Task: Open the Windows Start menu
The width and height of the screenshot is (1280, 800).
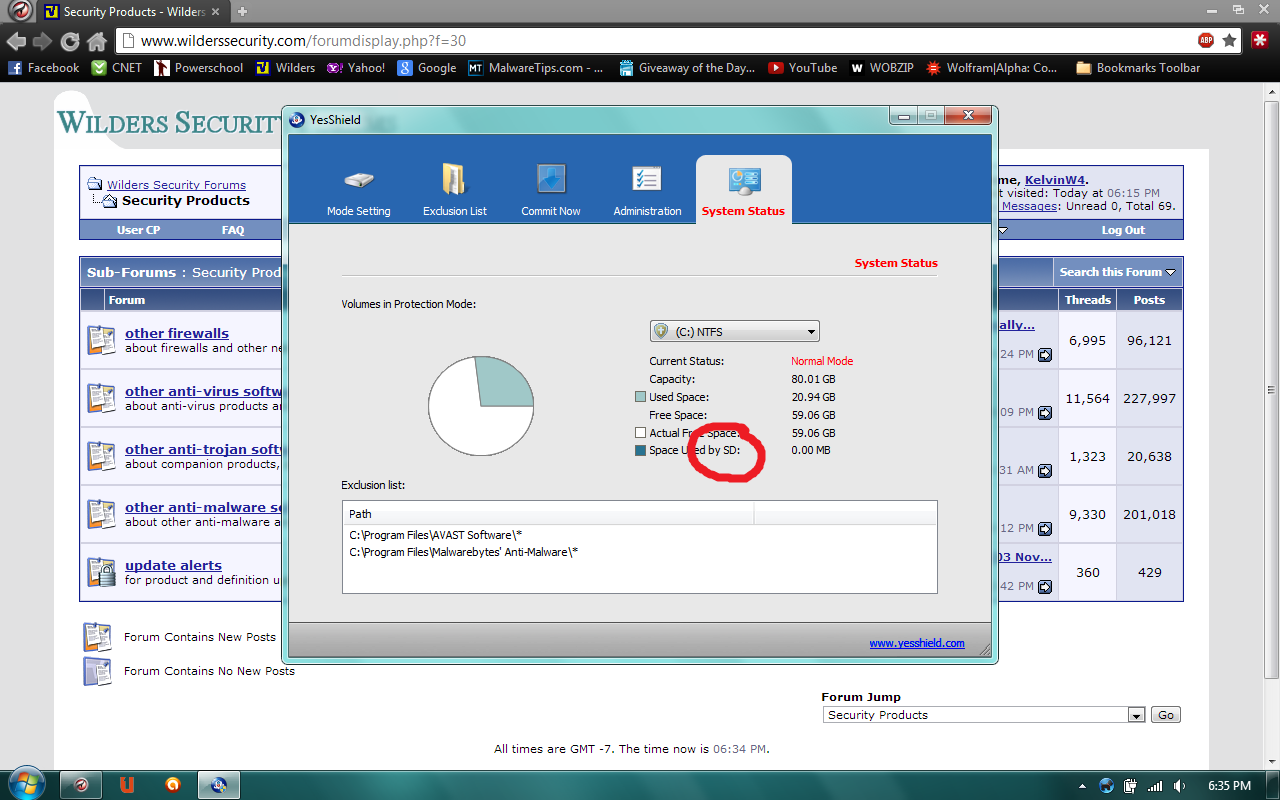Action: click(25, 785)
